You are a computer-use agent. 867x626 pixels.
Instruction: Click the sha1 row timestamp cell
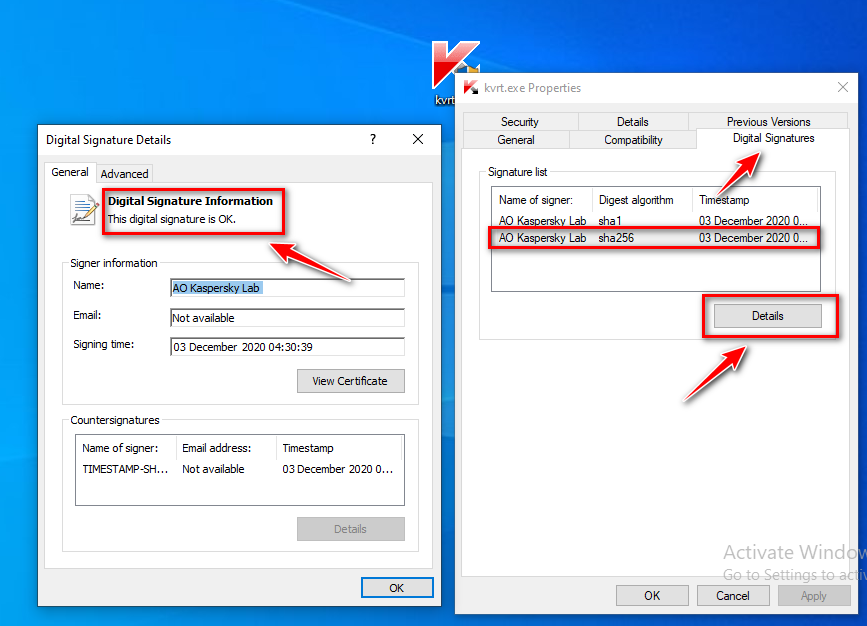753,221
